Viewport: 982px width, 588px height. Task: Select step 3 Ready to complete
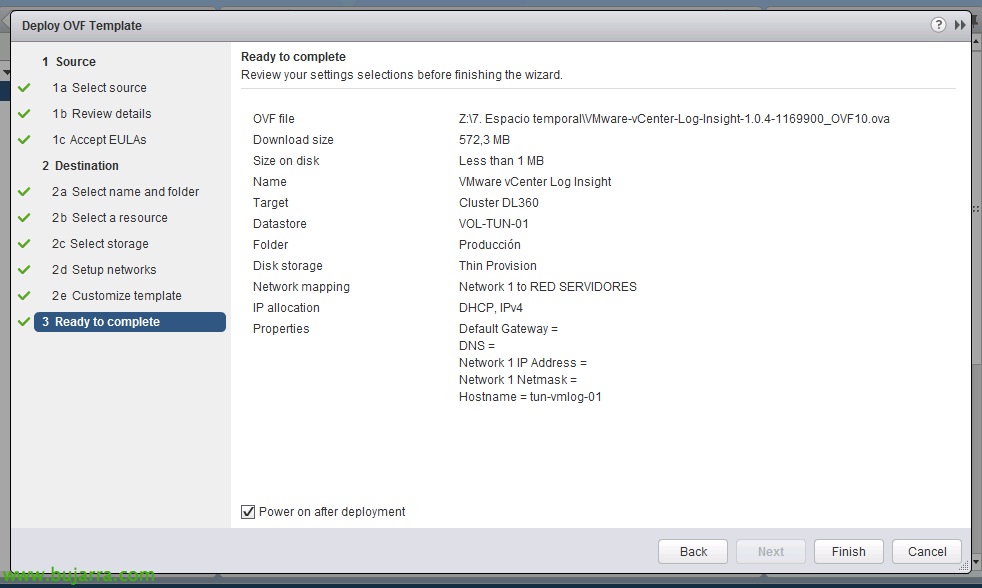(x=130, y=322)
